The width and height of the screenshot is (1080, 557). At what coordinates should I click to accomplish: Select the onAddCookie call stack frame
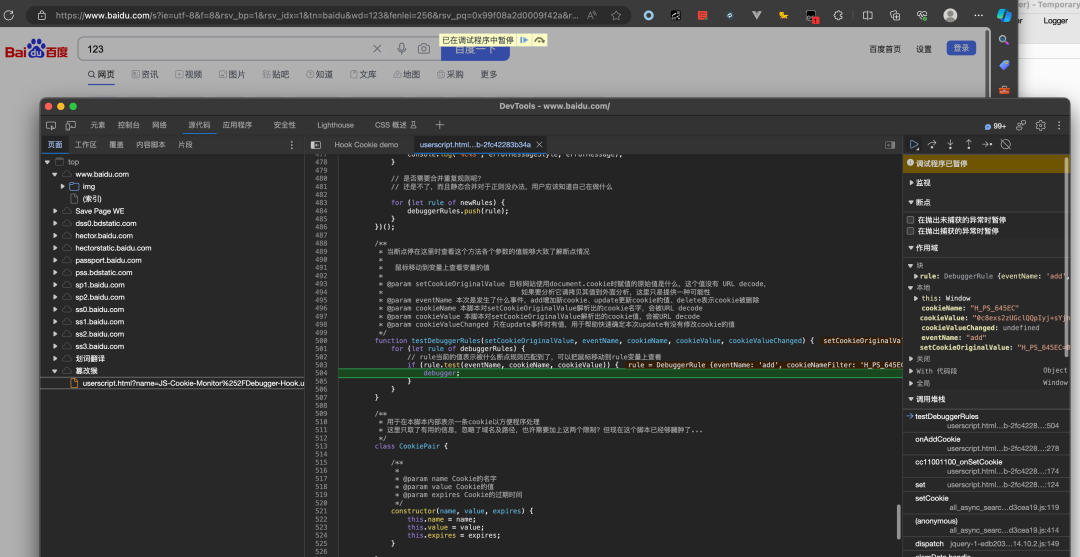(x=985, y=443)
